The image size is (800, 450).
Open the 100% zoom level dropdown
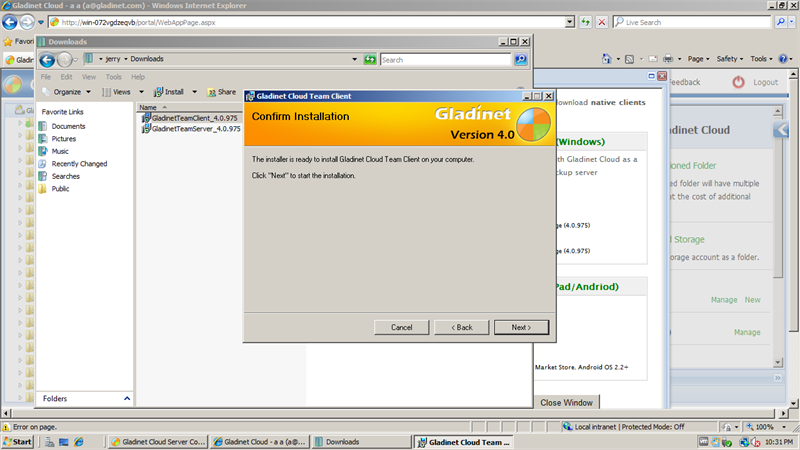pyautogui.click(x=784, y=427)
